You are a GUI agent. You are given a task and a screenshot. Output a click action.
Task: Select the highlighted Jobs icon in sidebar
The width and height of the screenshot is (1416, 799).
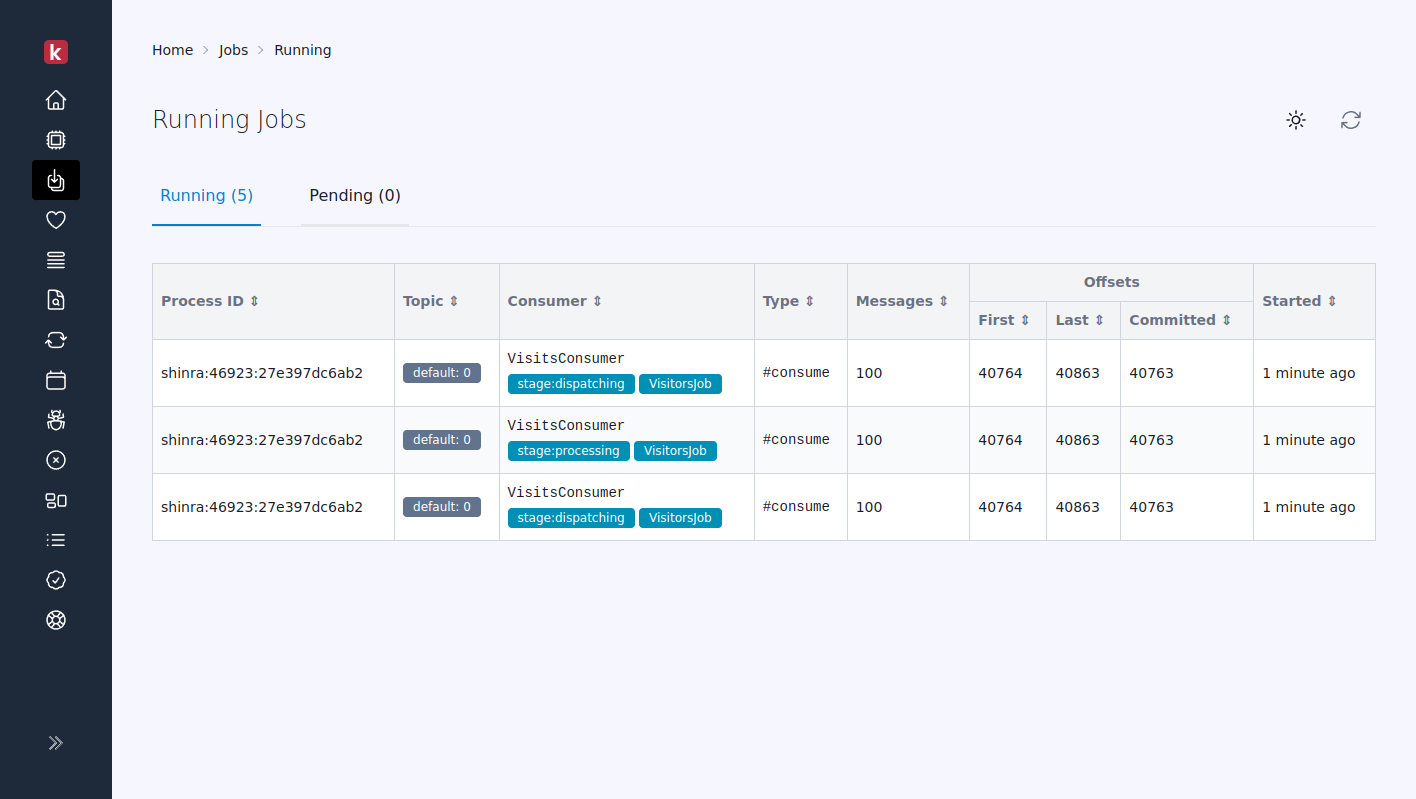click(56, 180)
